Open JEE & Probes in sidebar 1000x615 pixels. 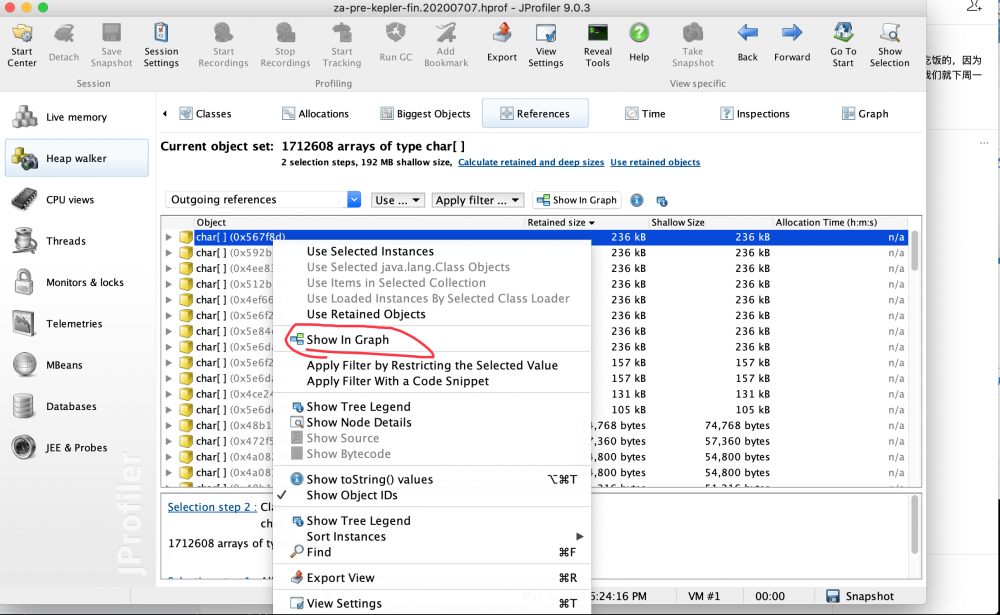click(x=77, y=448)
